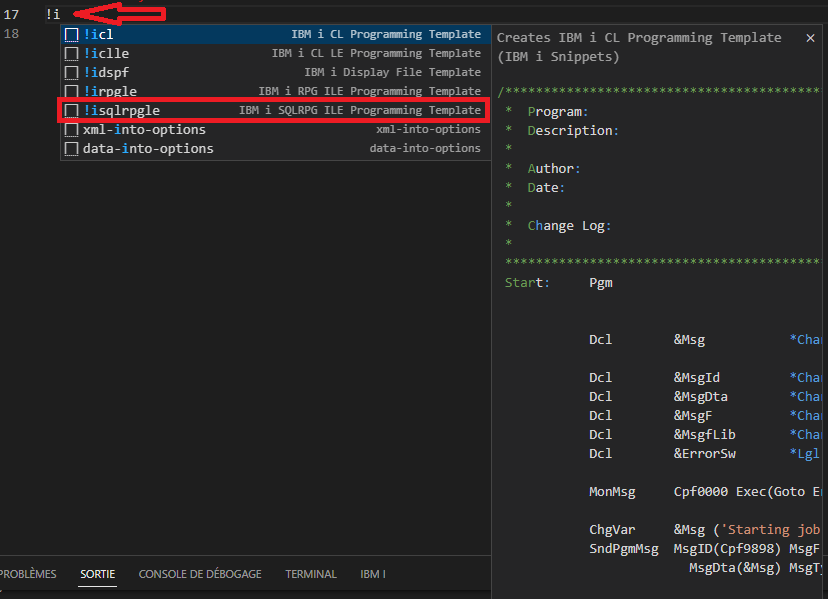Click the snippet icon beside !isqlrpgle
This screenshot has width=828, height=599.
(x=71, y=111)
